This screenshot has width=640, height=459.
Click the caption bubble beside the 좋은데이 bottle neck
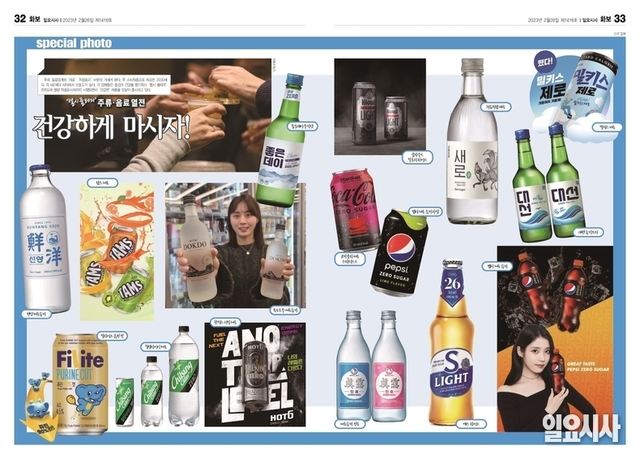pyautogui.click(x=302, y=126)
